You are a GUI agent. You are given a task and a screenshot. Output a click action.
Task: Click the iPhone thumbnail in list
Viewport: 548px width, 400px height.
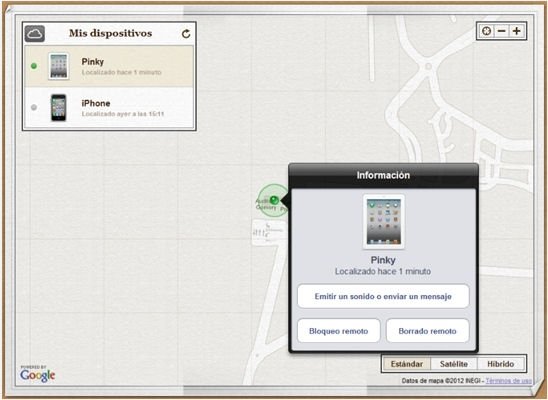pyautogui.click(x=58, y=108)
